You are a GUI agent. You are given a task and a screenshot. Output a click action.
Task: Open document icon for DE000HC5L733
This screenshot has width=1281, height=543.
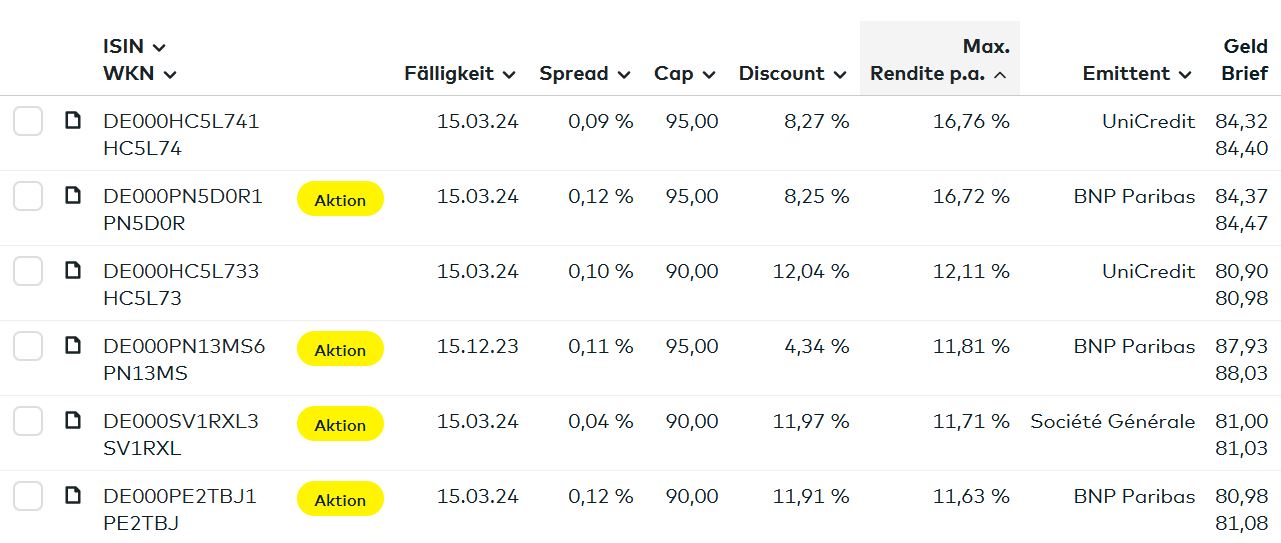pyautogui.click(x=73, y=271)
